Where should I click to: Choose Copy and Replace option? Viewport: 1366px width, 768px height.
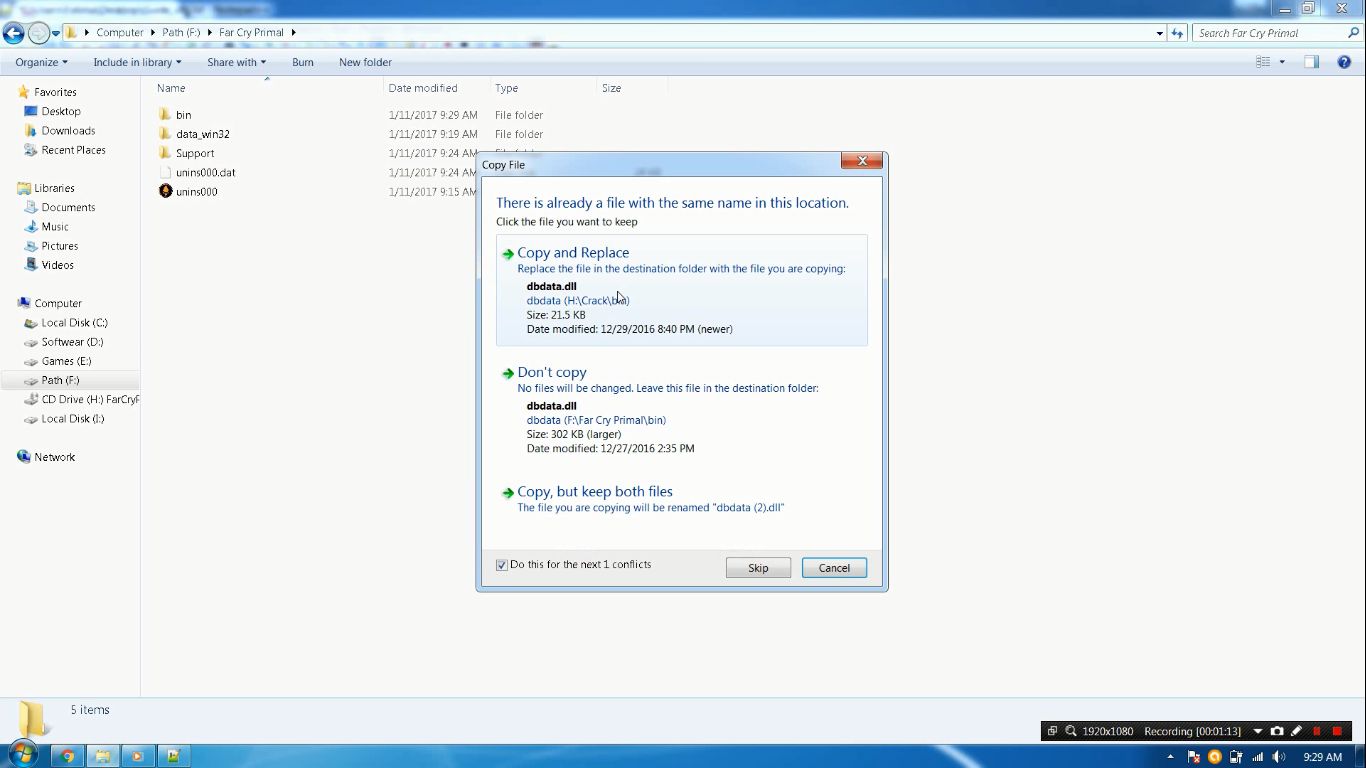pyautogui.click(x=682, y=290)
